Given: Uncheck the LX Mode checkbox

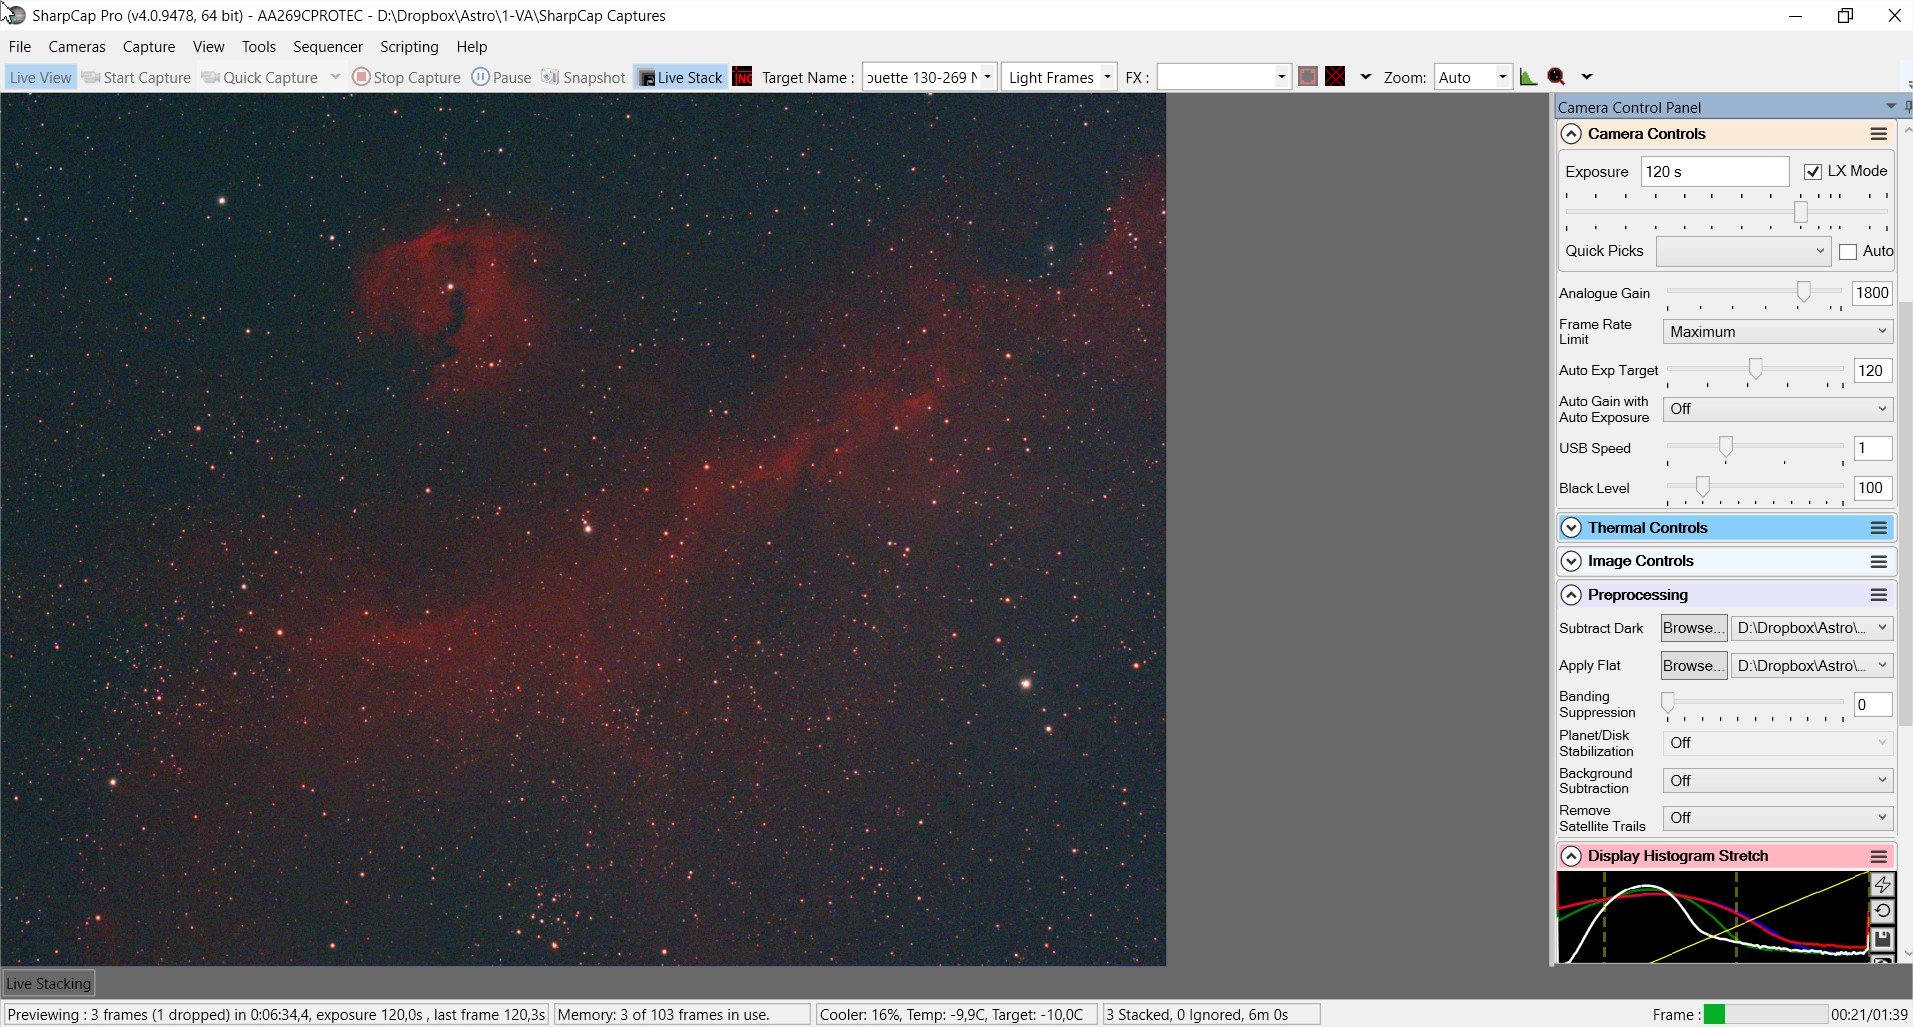Looking at the screenshot, I should coord(1812,172).
